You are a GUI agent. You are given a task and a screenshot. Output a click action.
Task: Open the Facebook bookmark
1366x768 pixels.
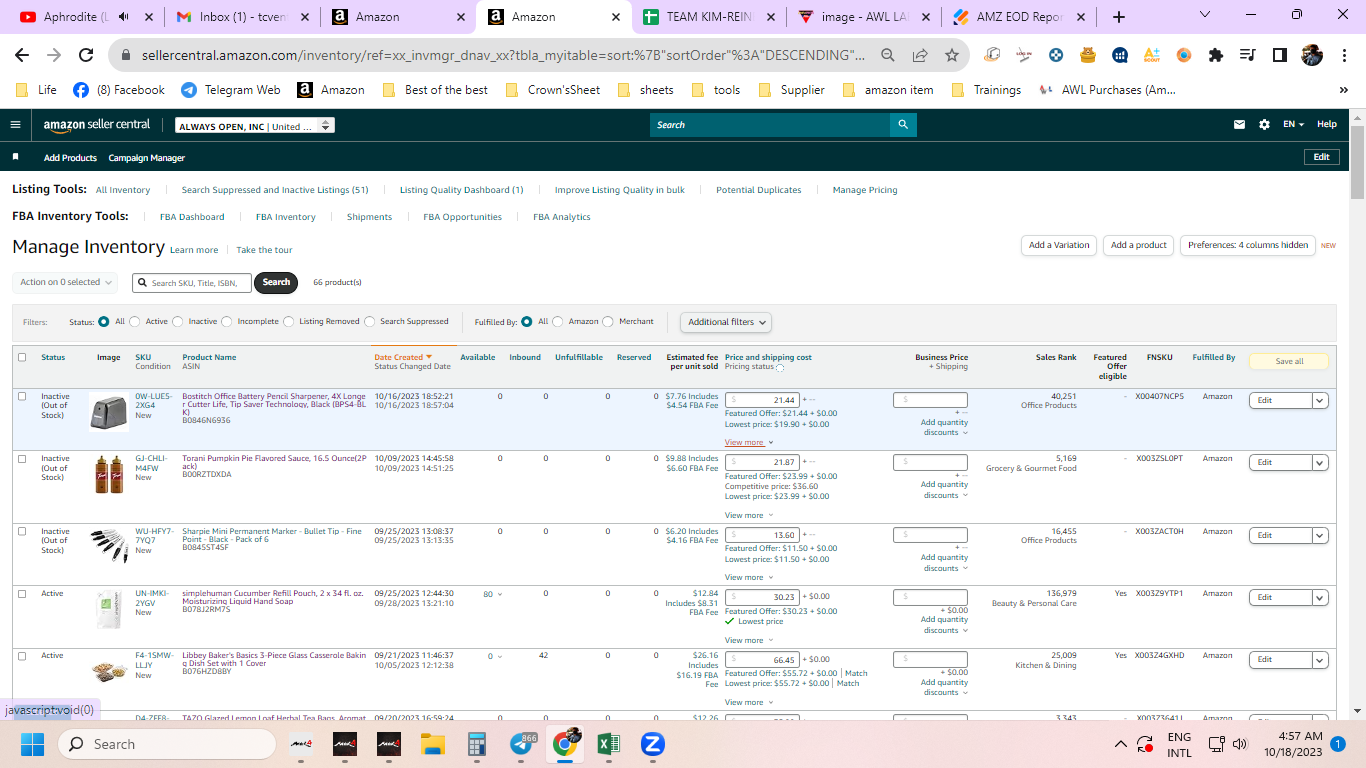pyautogui.click(x=119, y=90)
